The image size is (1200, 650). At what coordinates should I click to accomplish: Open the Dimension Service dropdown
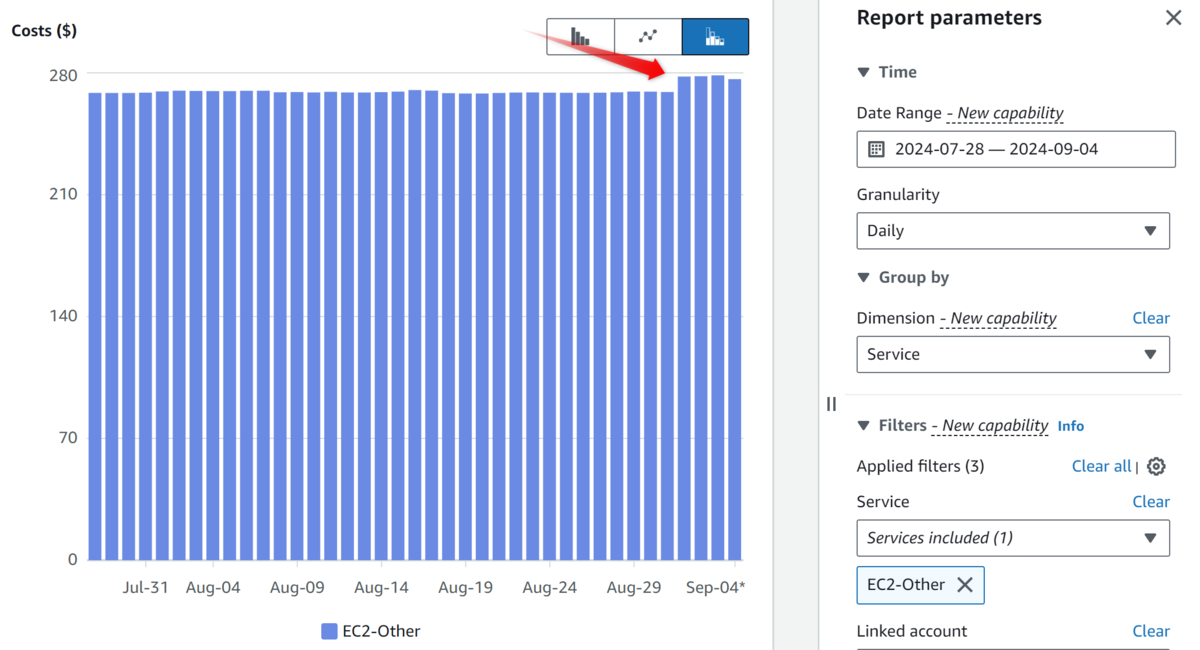pyautogui.click(x=1013, y=354)
